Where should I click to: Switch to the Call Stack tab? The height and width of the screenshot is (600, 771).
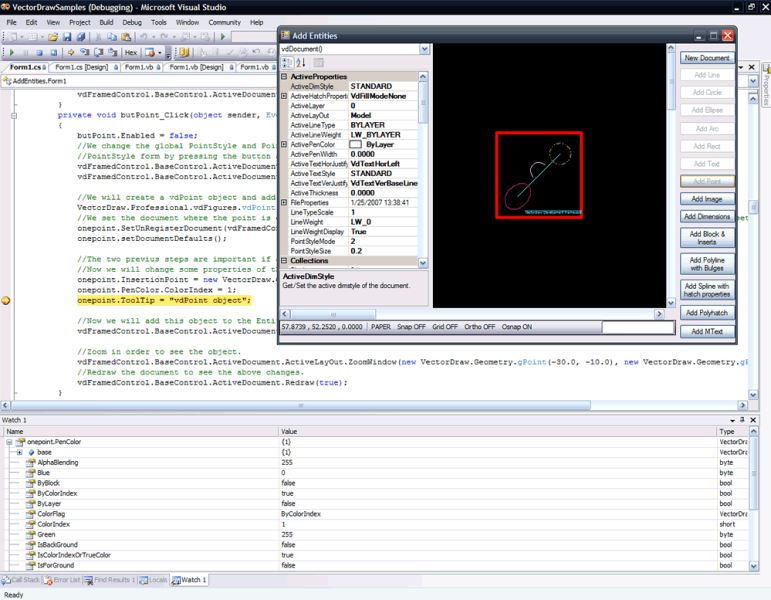20,580
